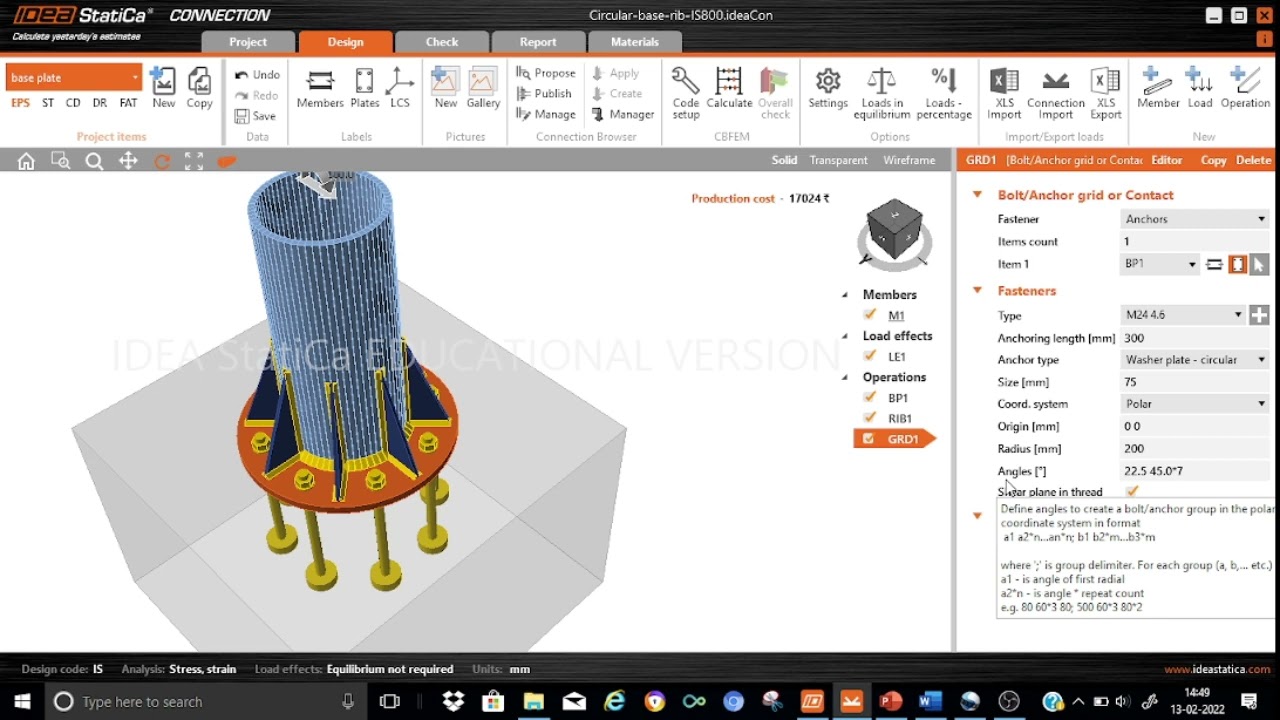
Task: Open IDEA StatiCa from the Windows taskbar
Action: click(811, 702)
